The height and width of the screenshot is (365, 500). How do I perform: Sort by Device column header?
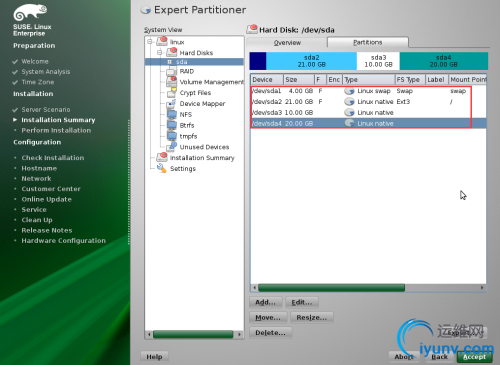[267, 80]
